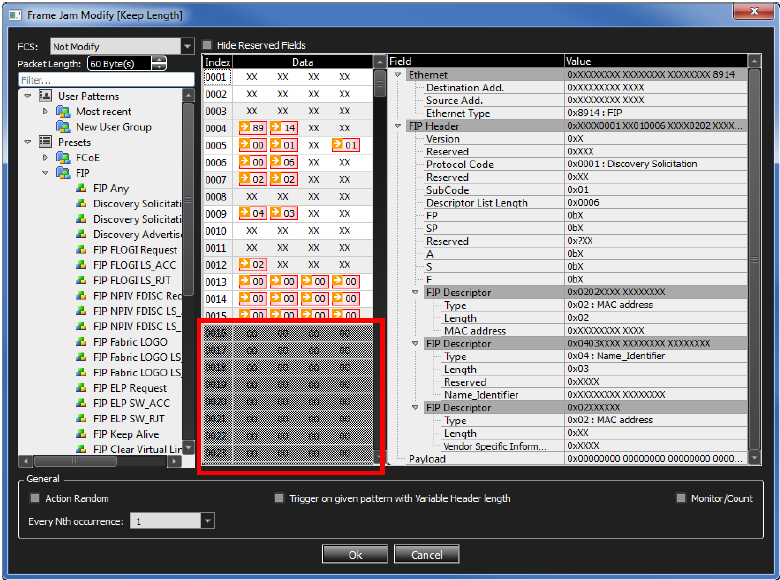Click the Most recent group icon
The image size is (780, 580).
click(63, 111)
